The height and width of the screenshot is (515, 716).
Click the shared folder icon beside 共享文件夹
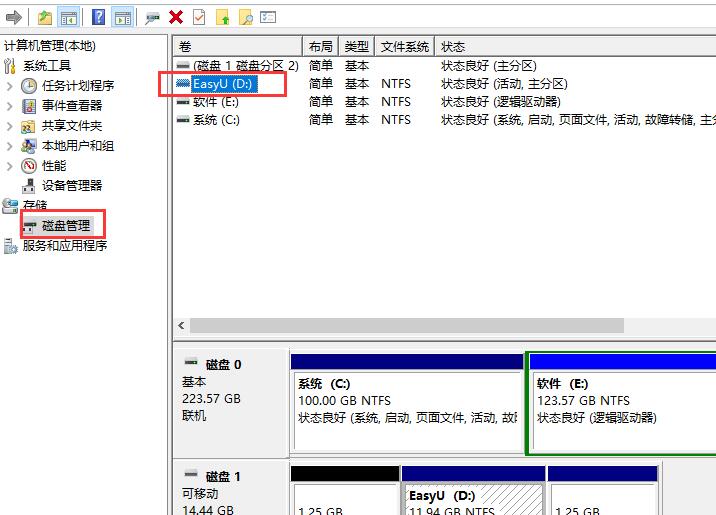point(28,126)
